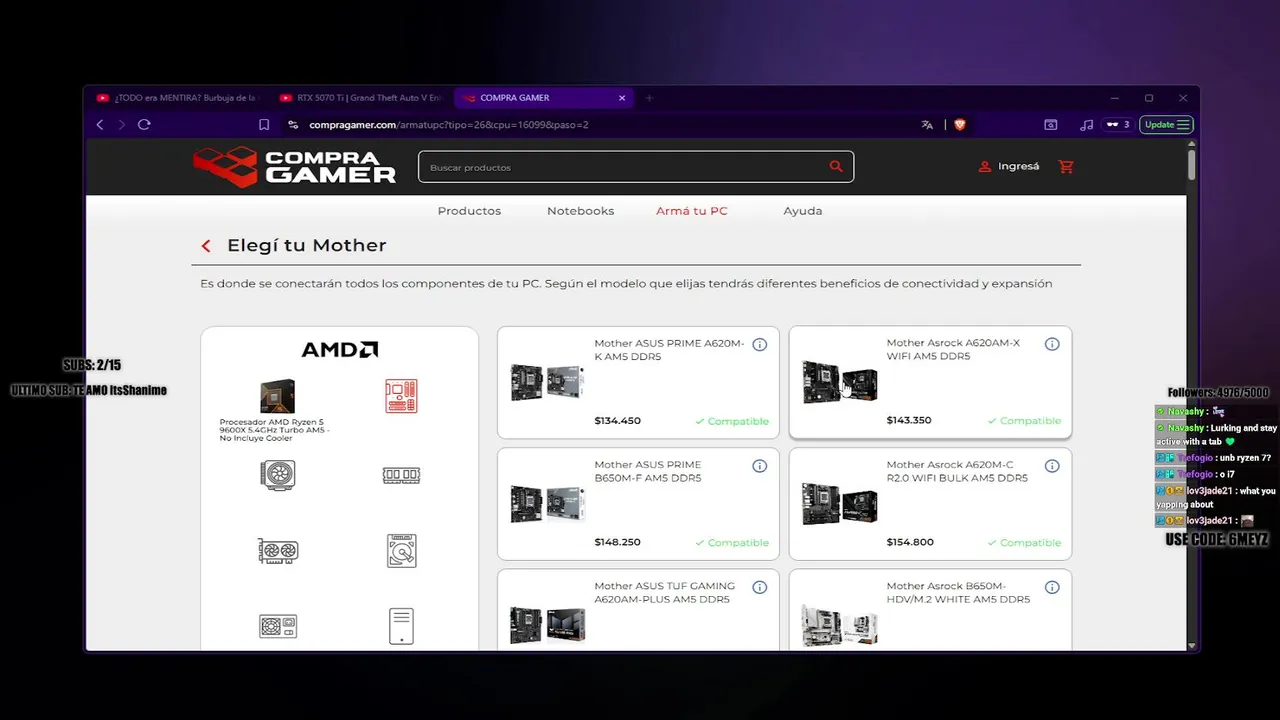Bookmark this page in the address bar

coord(264,125)
